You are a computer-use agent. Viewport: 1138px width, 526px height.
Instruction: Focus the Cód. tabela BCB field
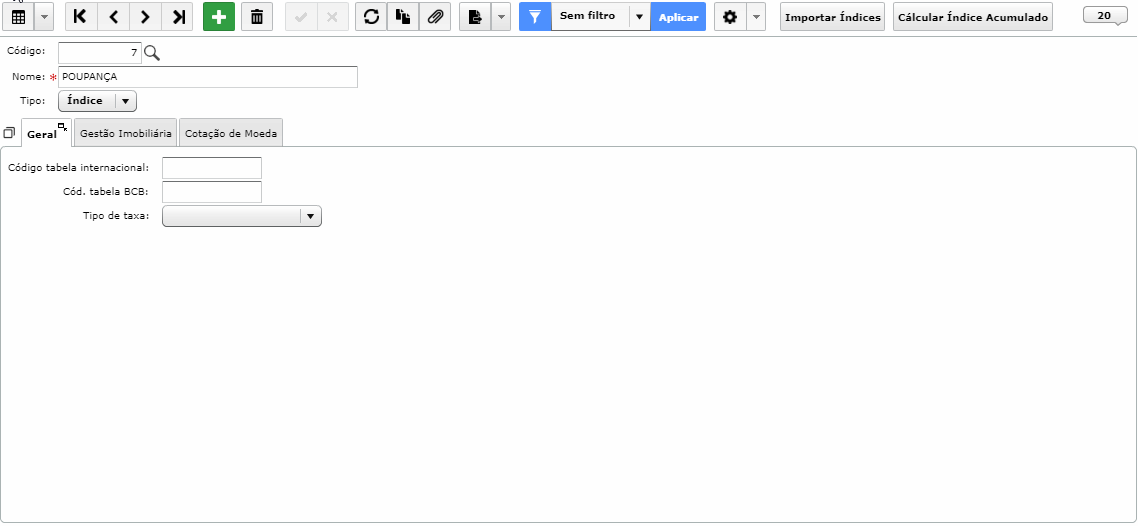point(212,192)
